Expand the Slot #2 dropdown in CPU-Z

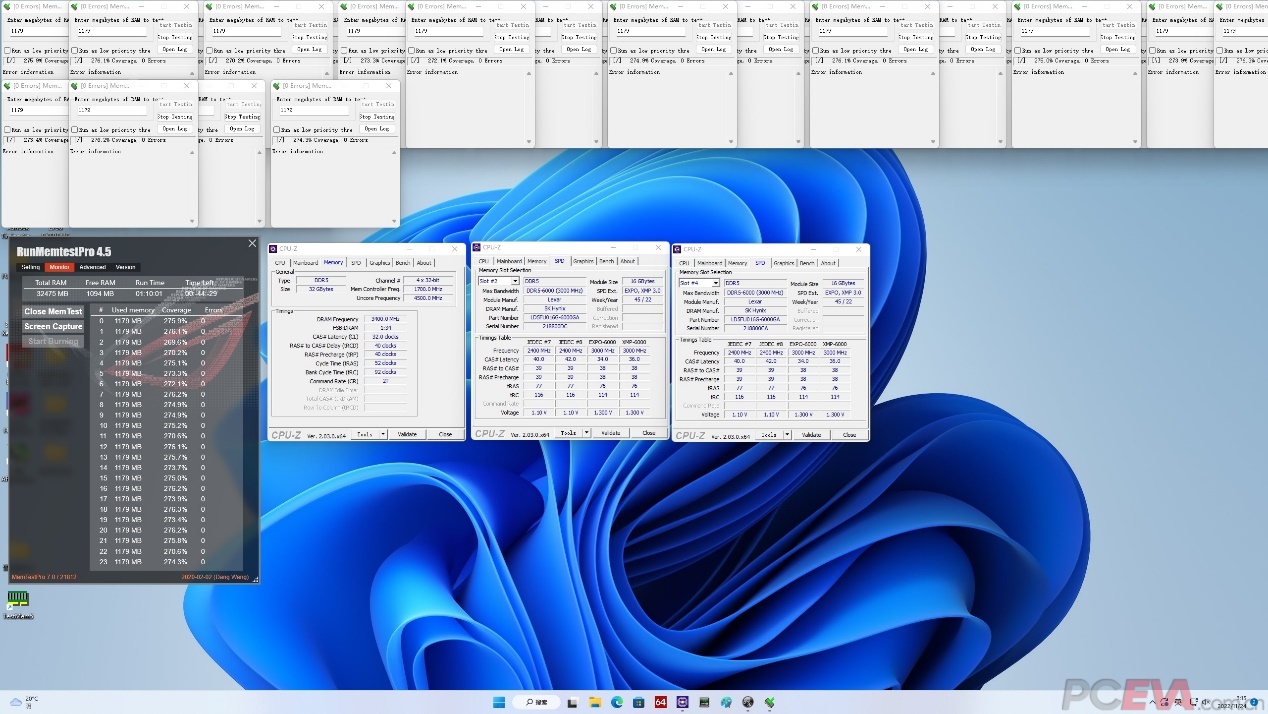tap(515, 281)
